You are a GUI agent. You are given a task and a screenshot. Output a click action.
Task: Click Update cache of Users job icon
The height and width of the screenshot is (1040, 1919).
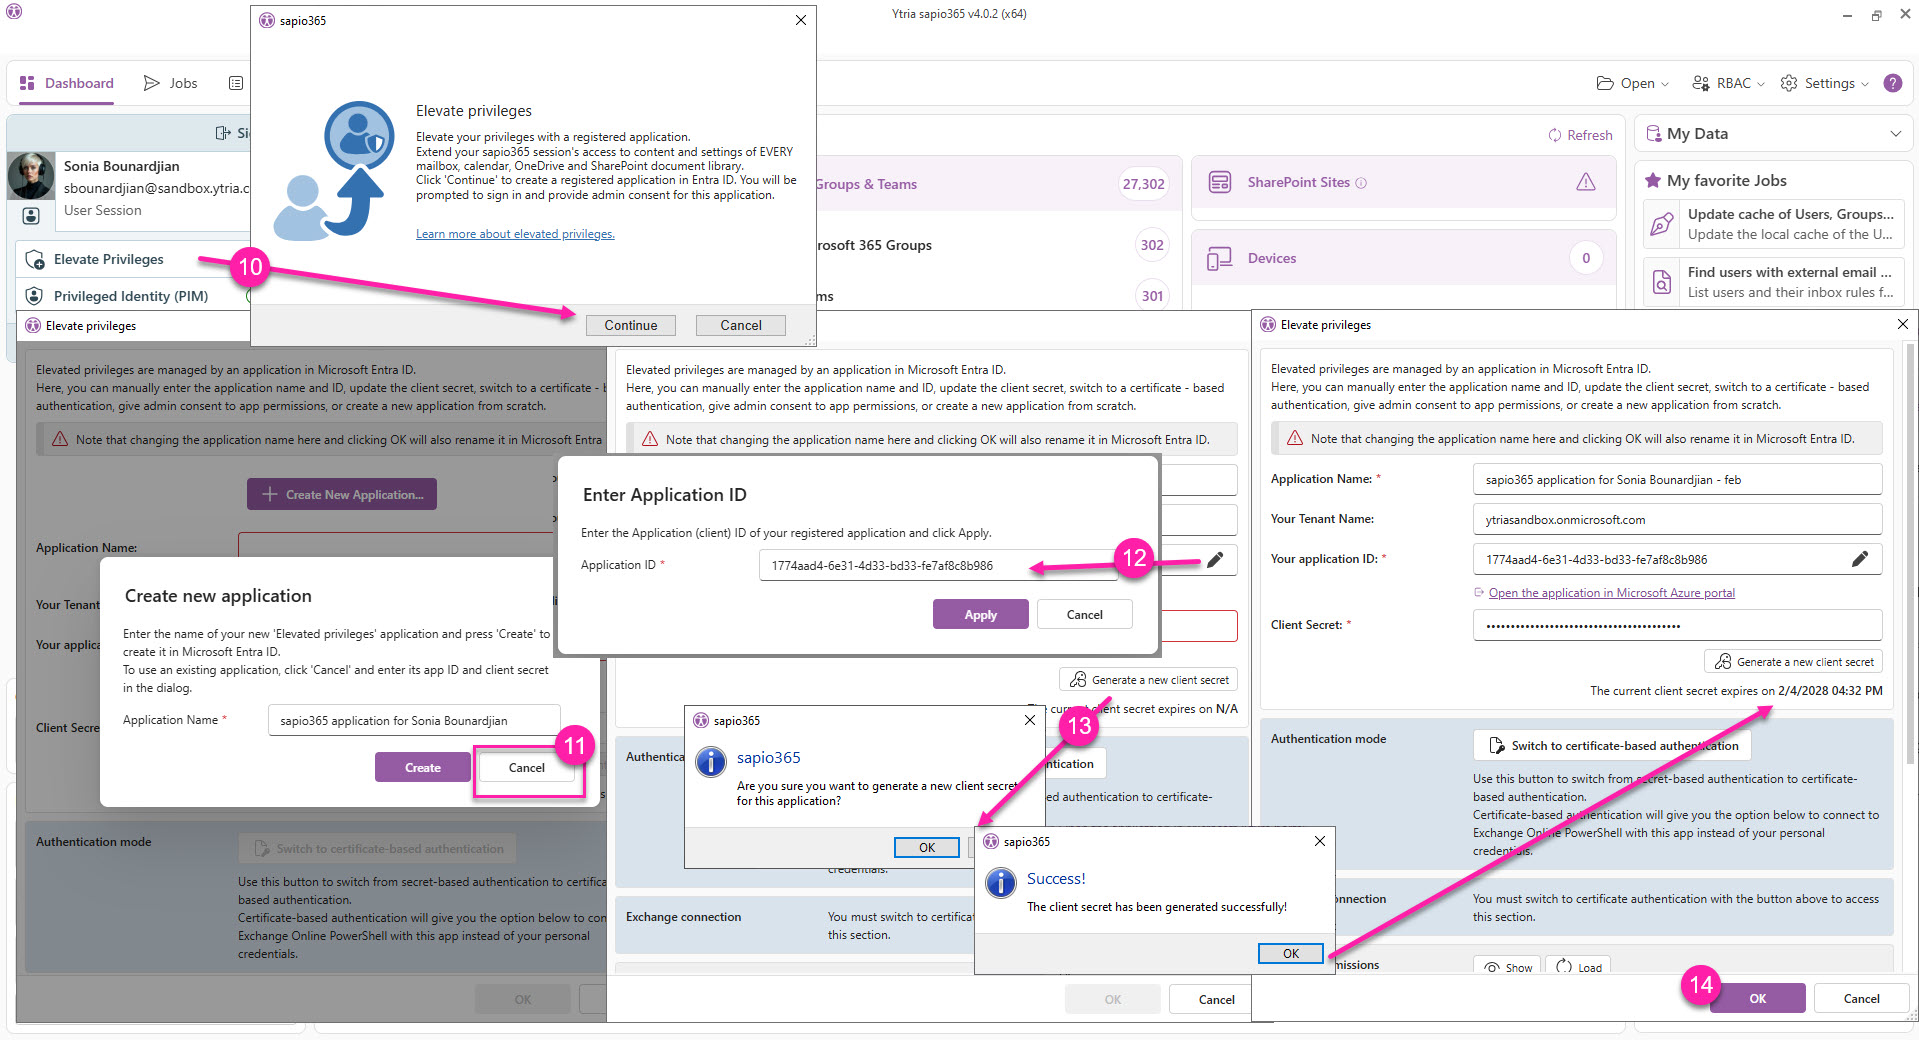[1662, 224]
